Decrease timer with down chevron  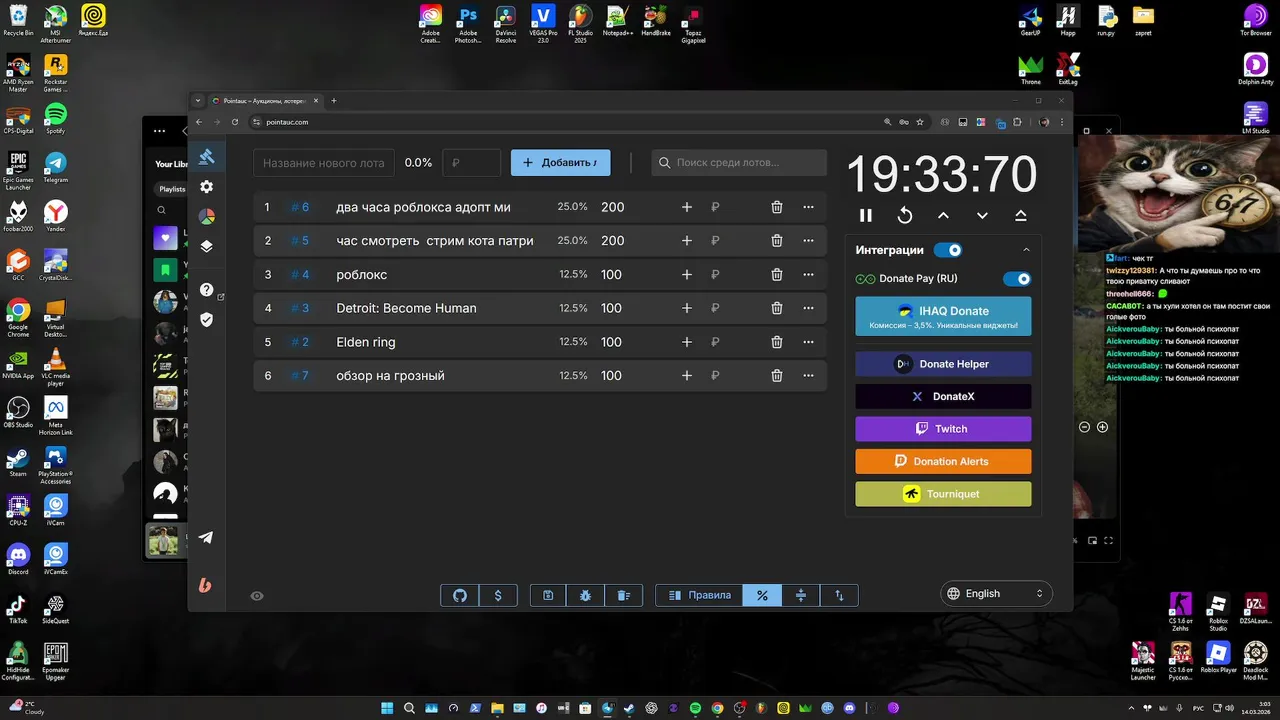point(982,215)
